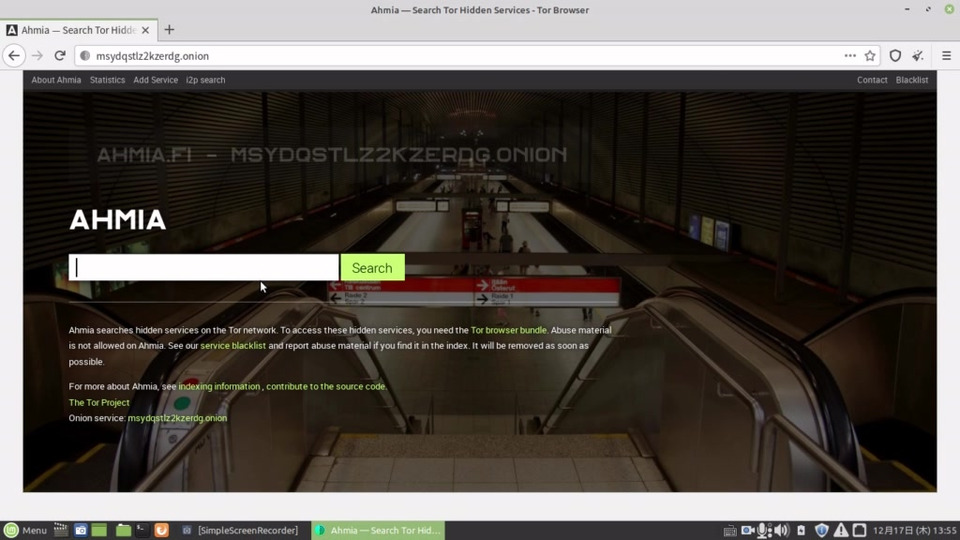Click the forward navigation arrow

click(37, 56)
